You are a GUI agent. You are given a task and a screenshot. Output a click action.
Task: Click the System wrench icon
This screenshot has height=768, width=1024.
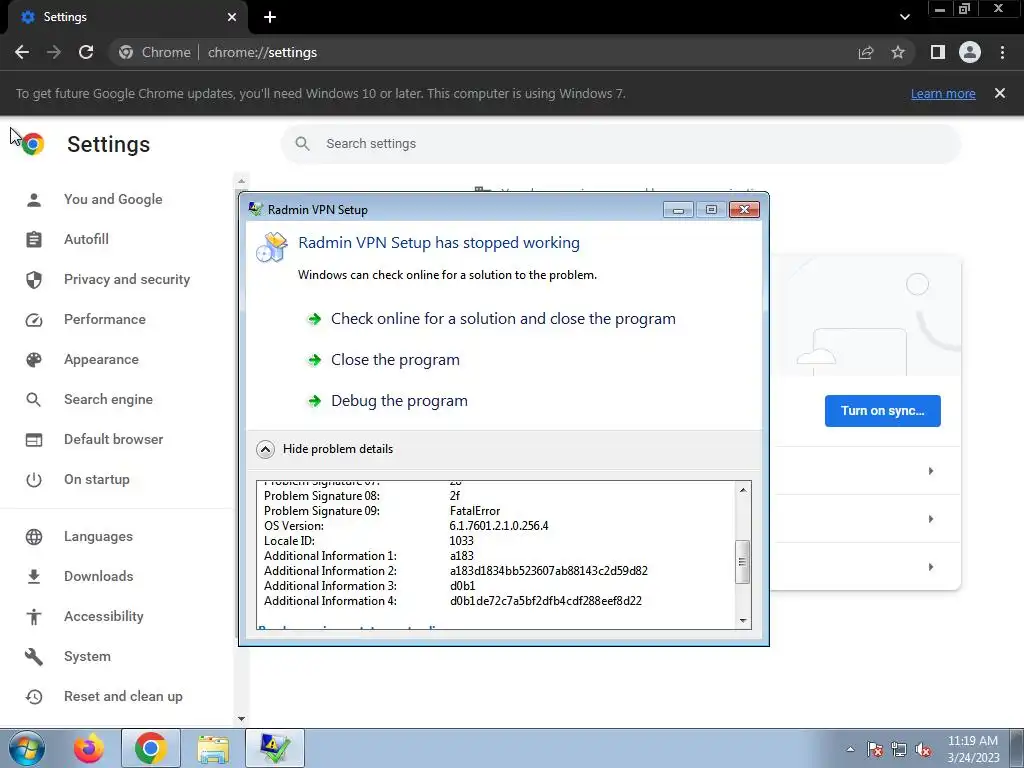34,656
